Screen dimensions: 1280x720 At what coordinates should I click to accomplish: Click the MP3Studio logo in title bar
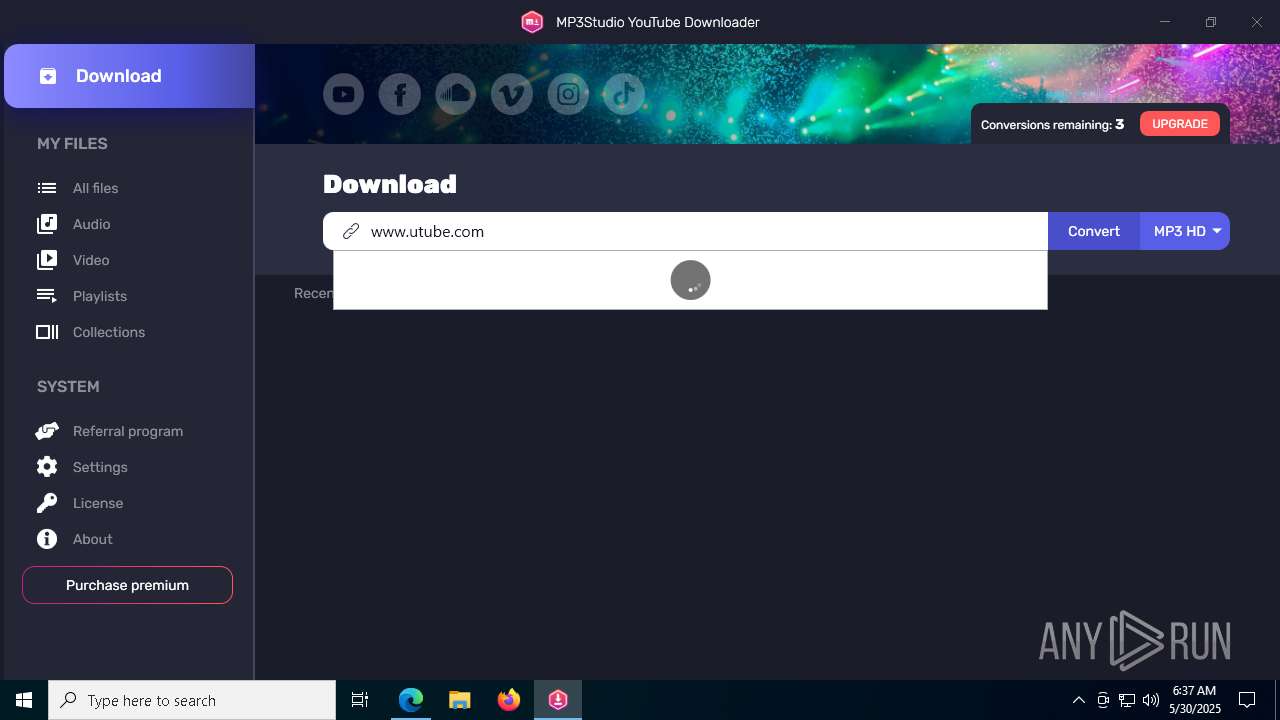pos(532,22)
